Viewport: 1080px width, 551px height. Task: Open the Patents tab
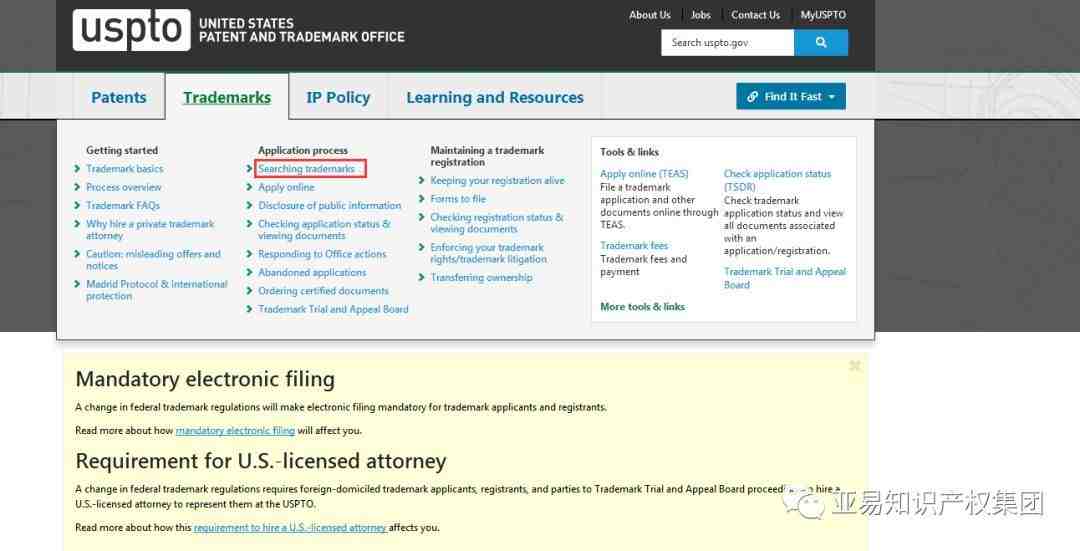[118, 97]
